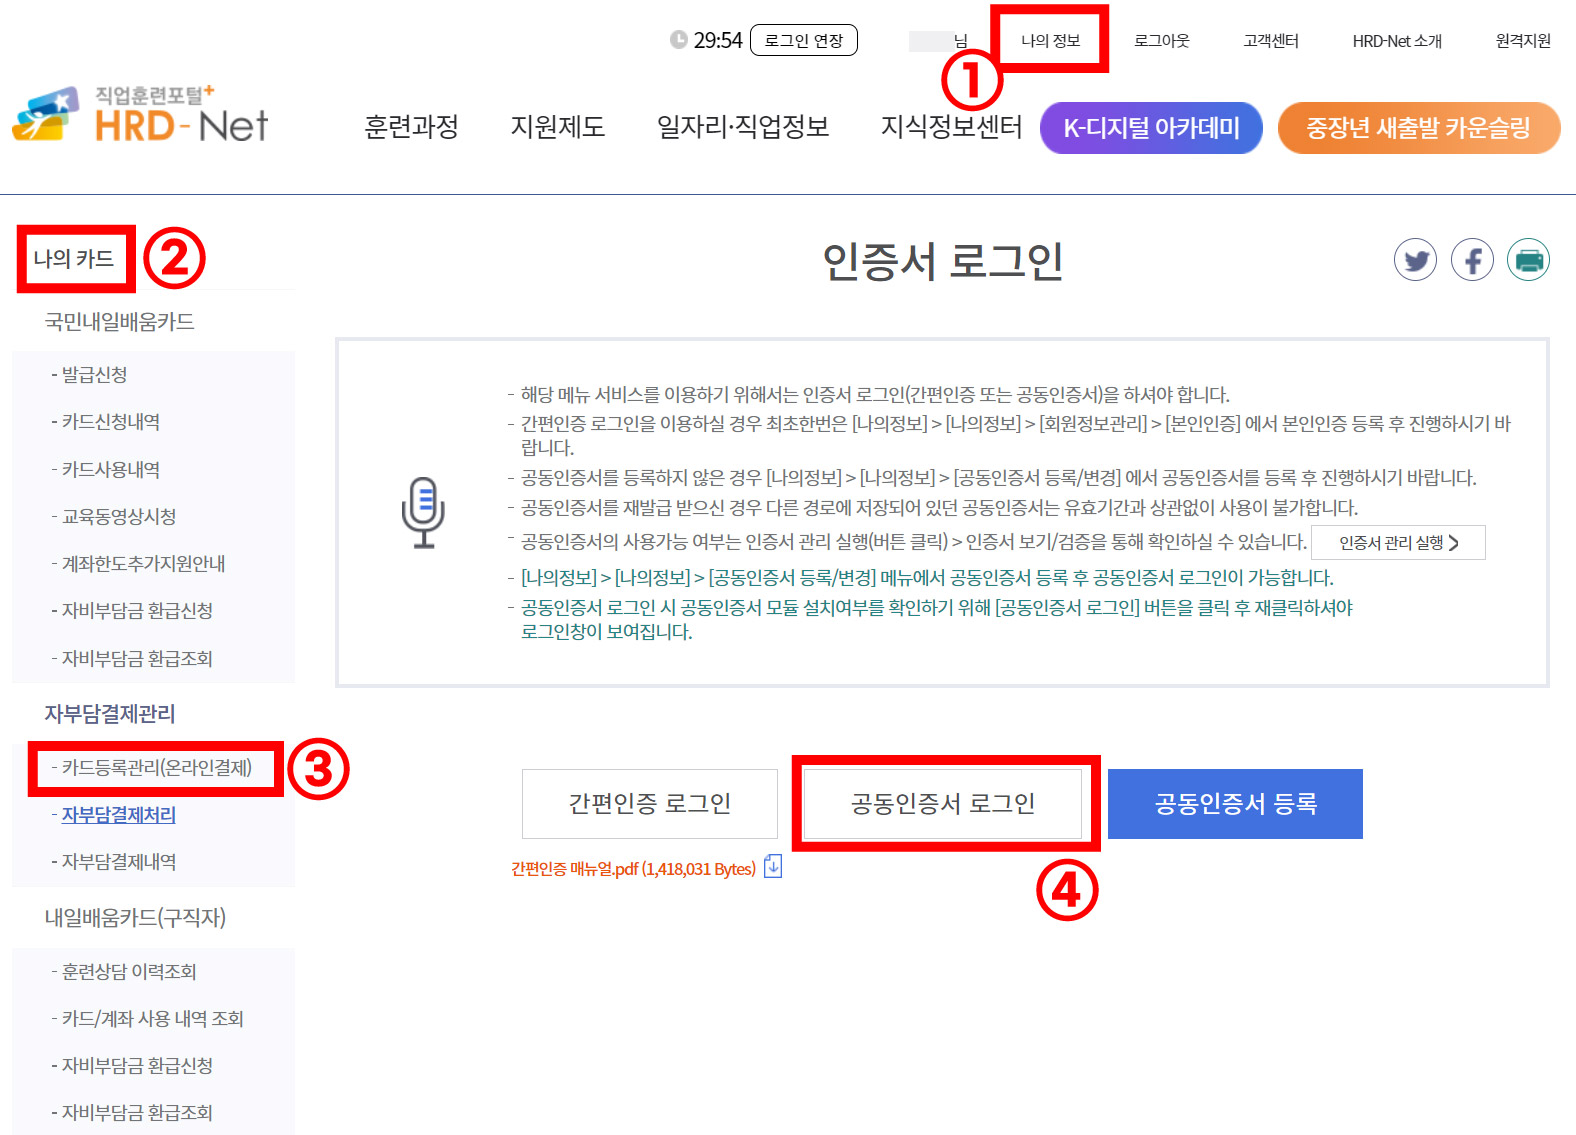Open 지식정보센터 main menu
Screen dimensions: 1576x1135
coord(951,127)
